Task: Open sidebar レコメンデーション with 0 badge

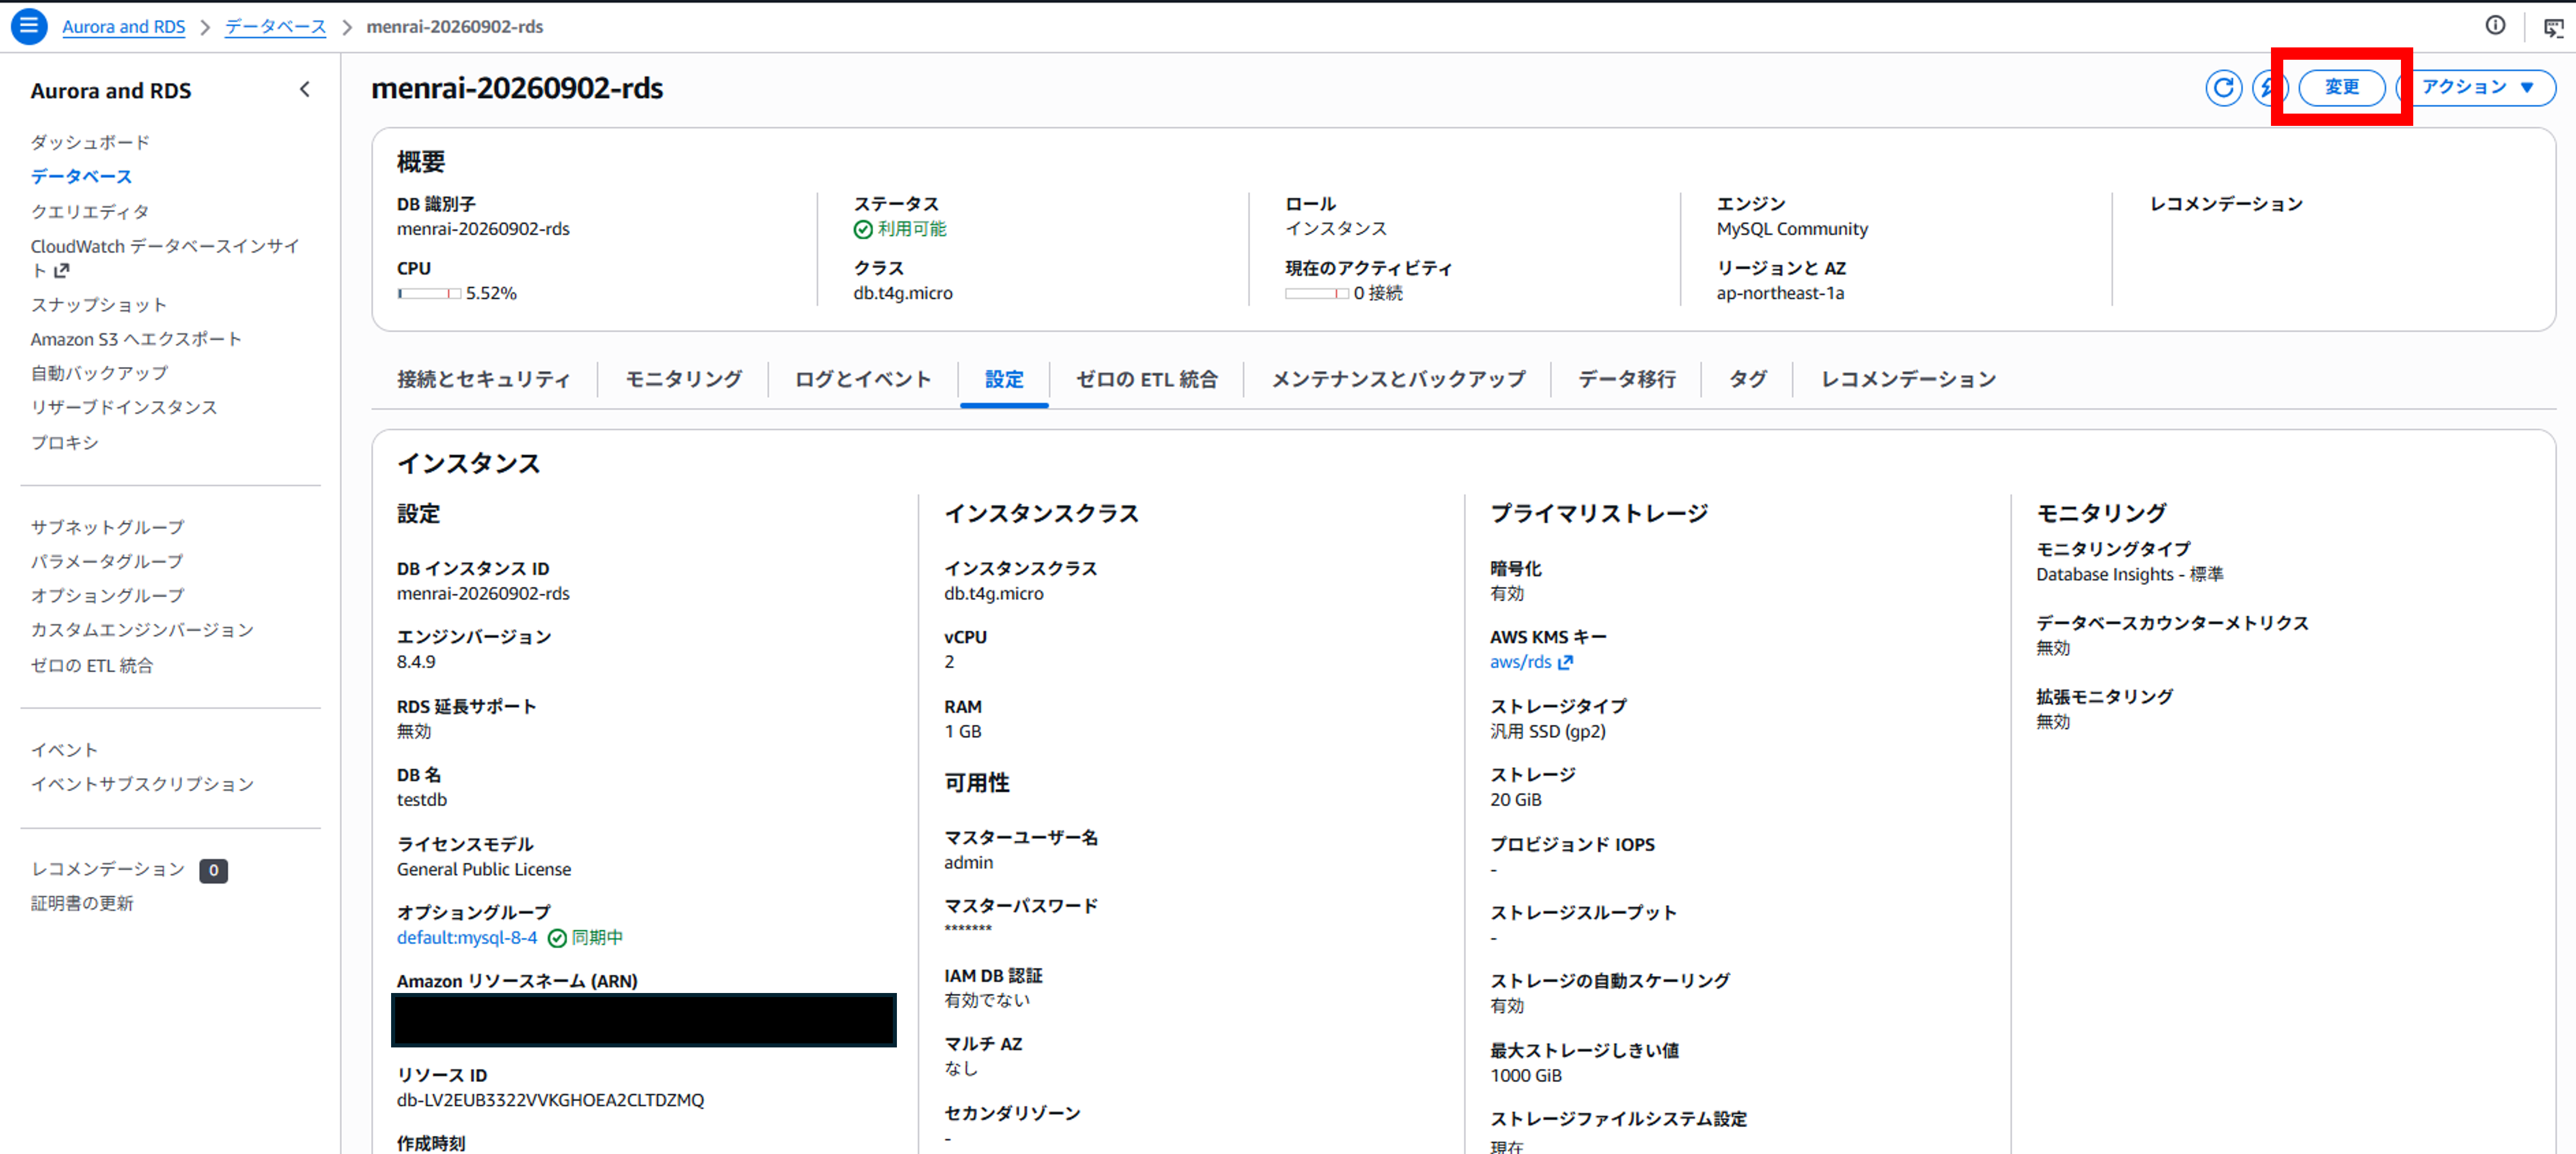Action: 129,870
